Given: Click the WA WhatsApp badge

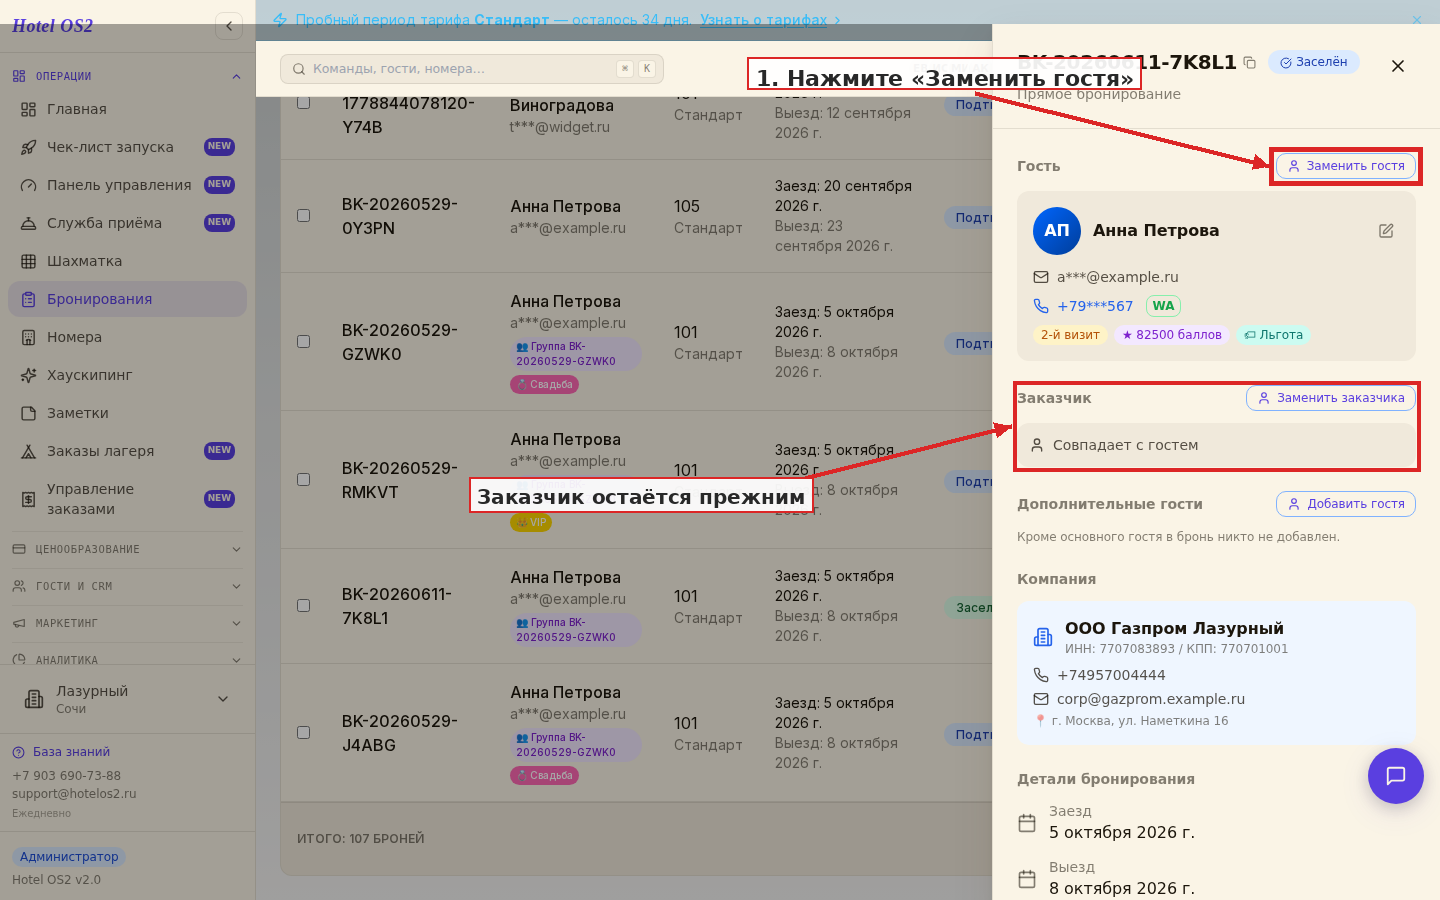Looking at the screenshot, I should coord(1163,306).
